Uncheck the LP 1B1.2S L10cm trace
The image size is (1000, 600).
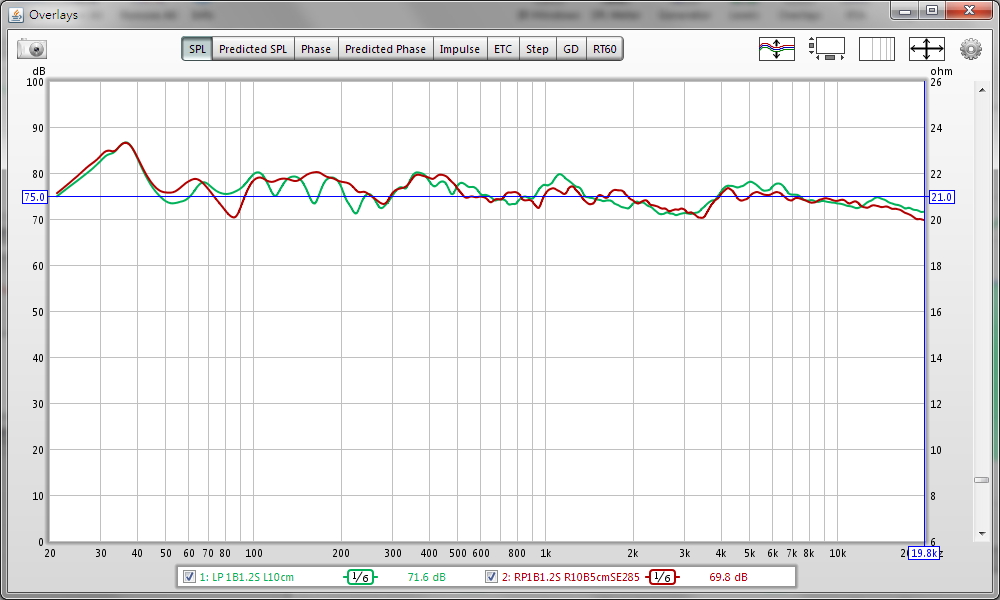tap(189, 577)
